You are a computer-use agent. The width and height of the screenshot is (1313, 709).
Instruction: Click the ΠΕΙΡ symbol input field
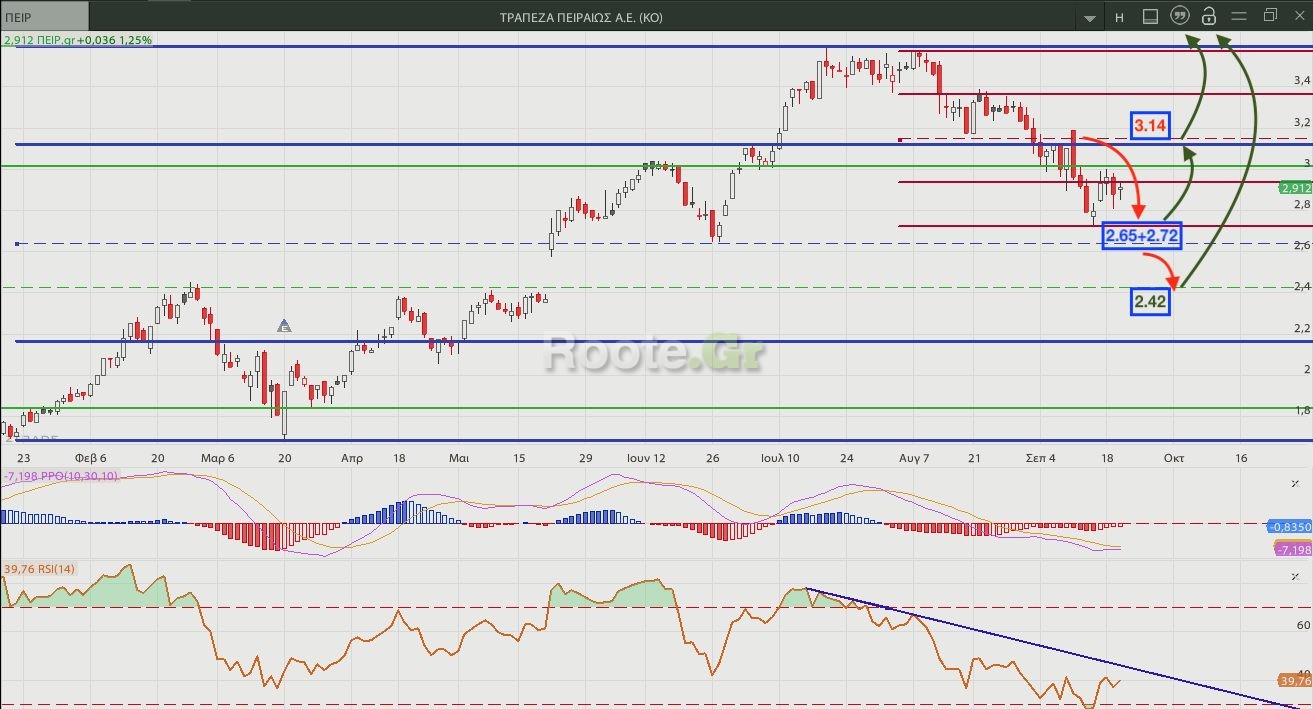point(45,17)
